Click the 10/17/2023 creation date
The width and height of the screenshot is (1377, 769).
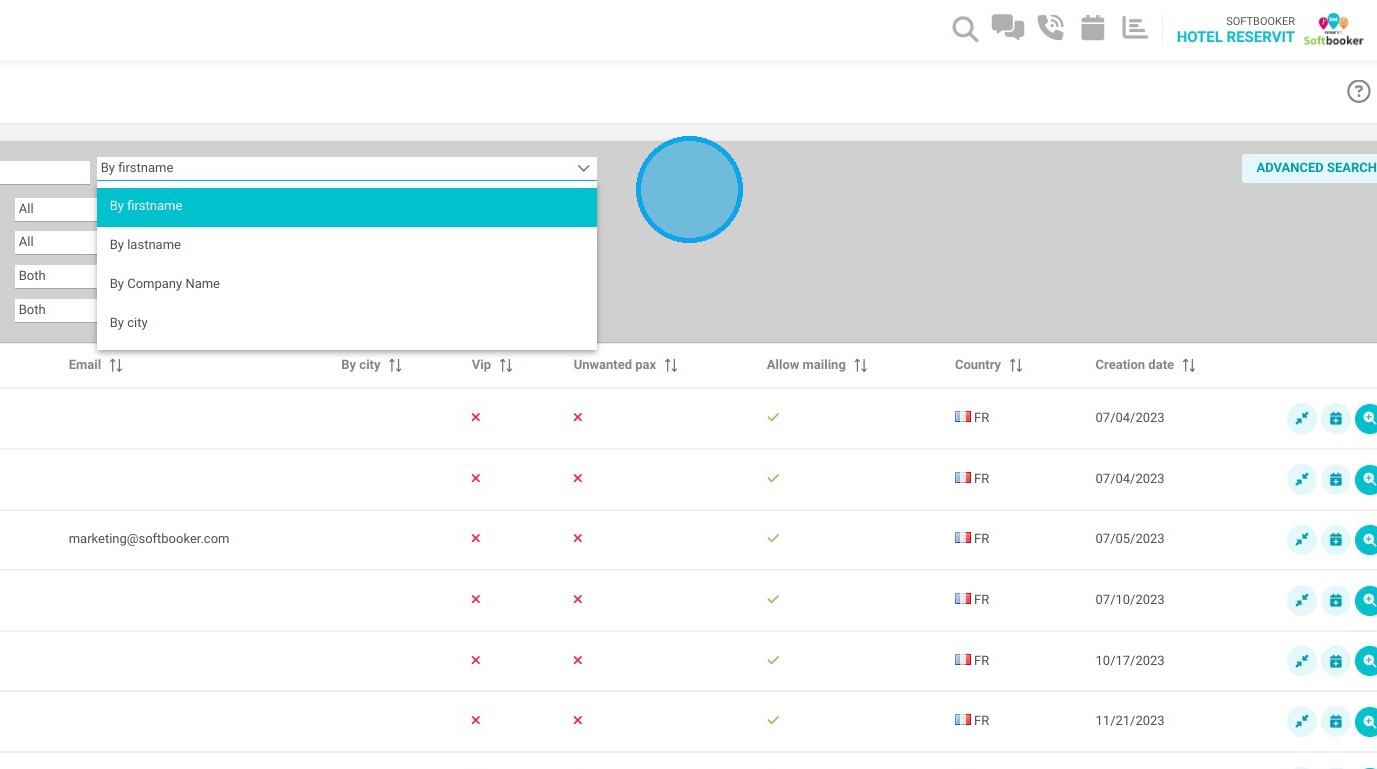[x=1130, y=661]
